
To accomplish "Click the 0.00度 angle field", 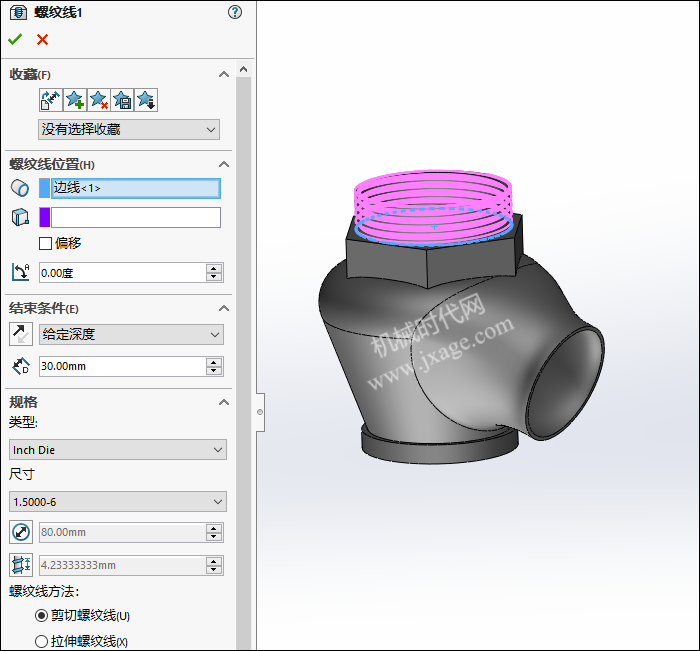I will point(123,273).
